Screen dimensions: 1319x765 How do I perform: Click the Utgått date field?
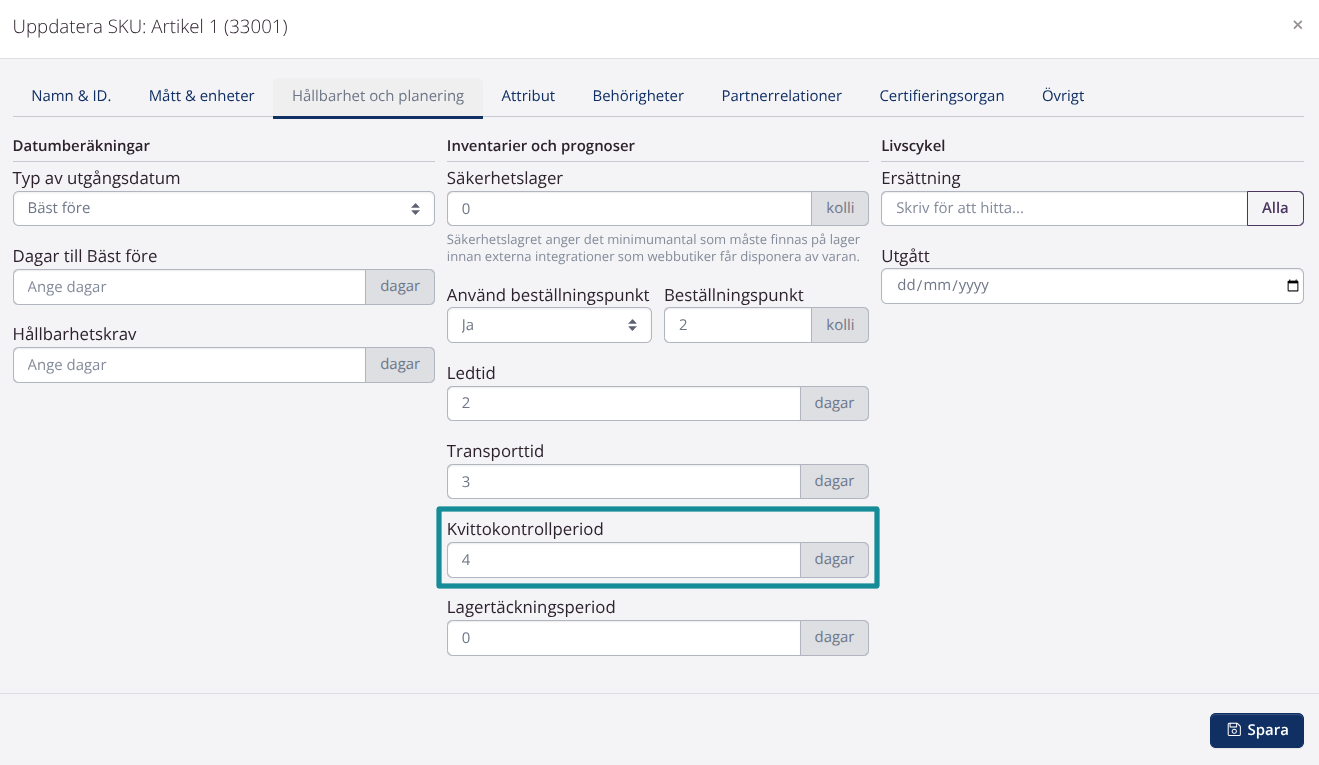point(1092,285)
